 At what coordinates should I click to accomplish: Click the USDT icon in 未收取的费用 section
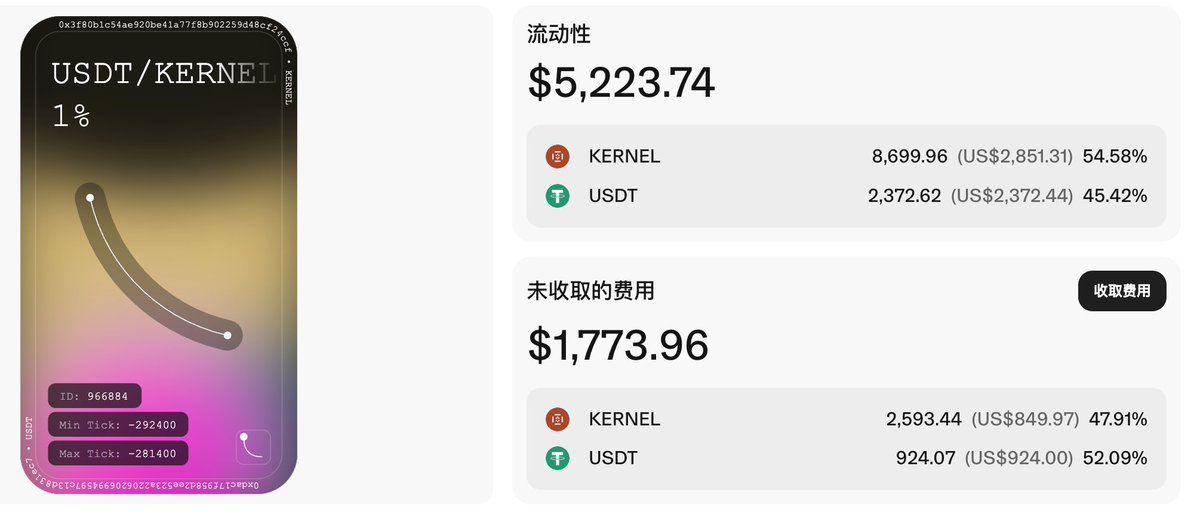tap(557, 459)
